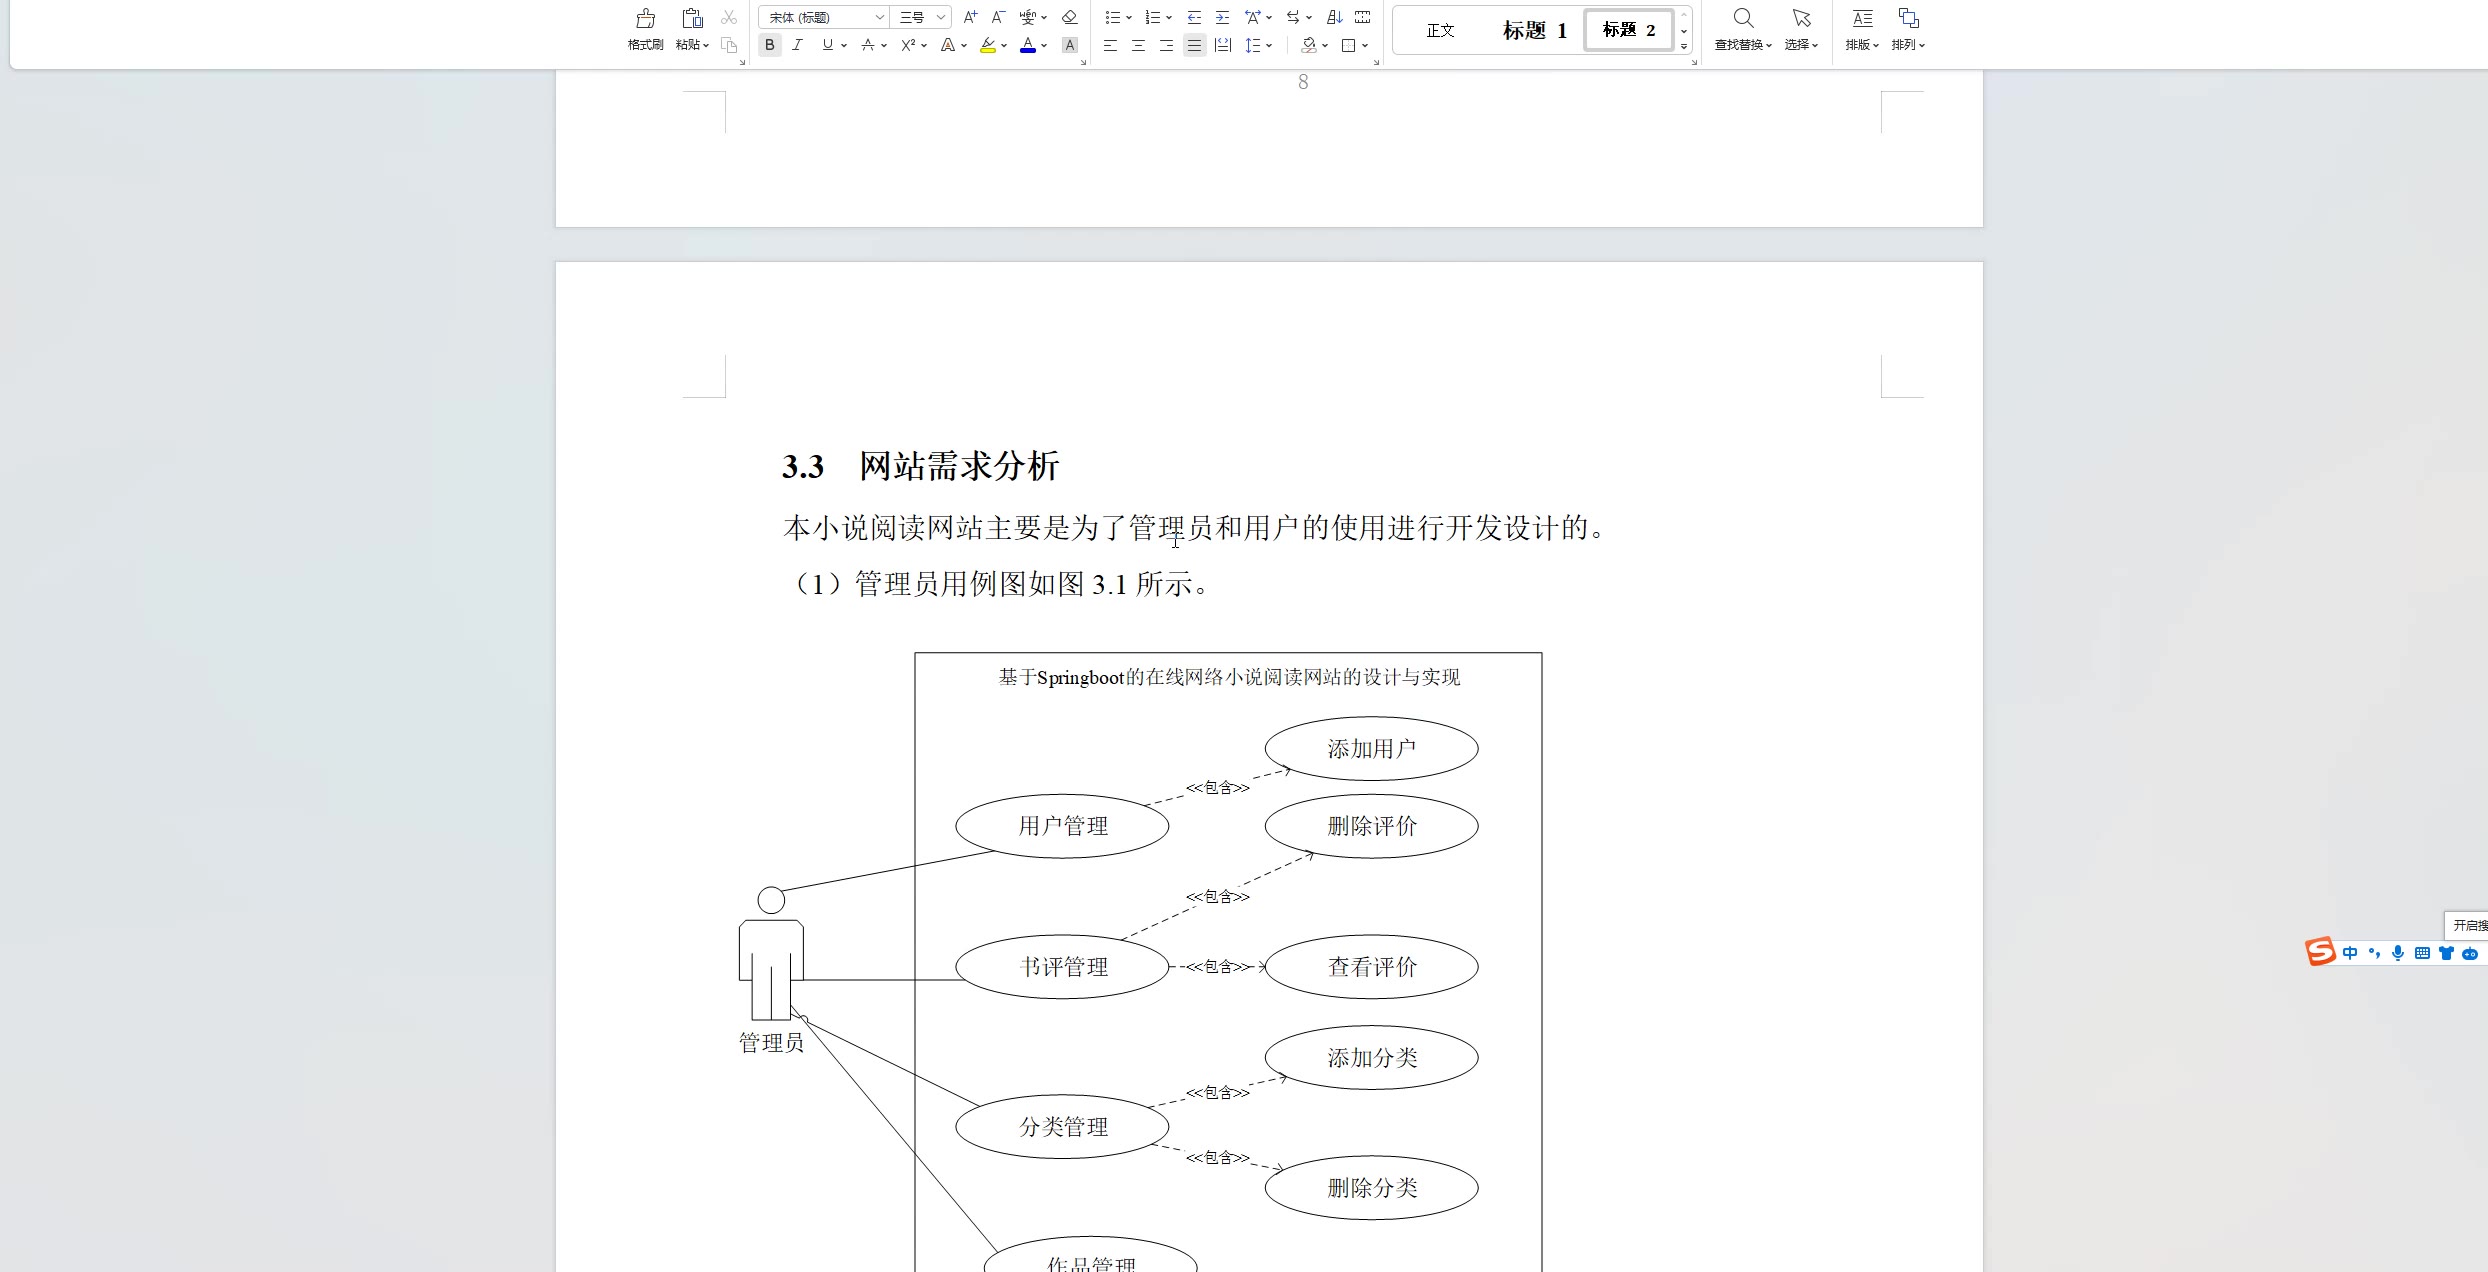Align text right
The height and width of the screenshot is (1272, 2488).
[x=1166, y=45]
